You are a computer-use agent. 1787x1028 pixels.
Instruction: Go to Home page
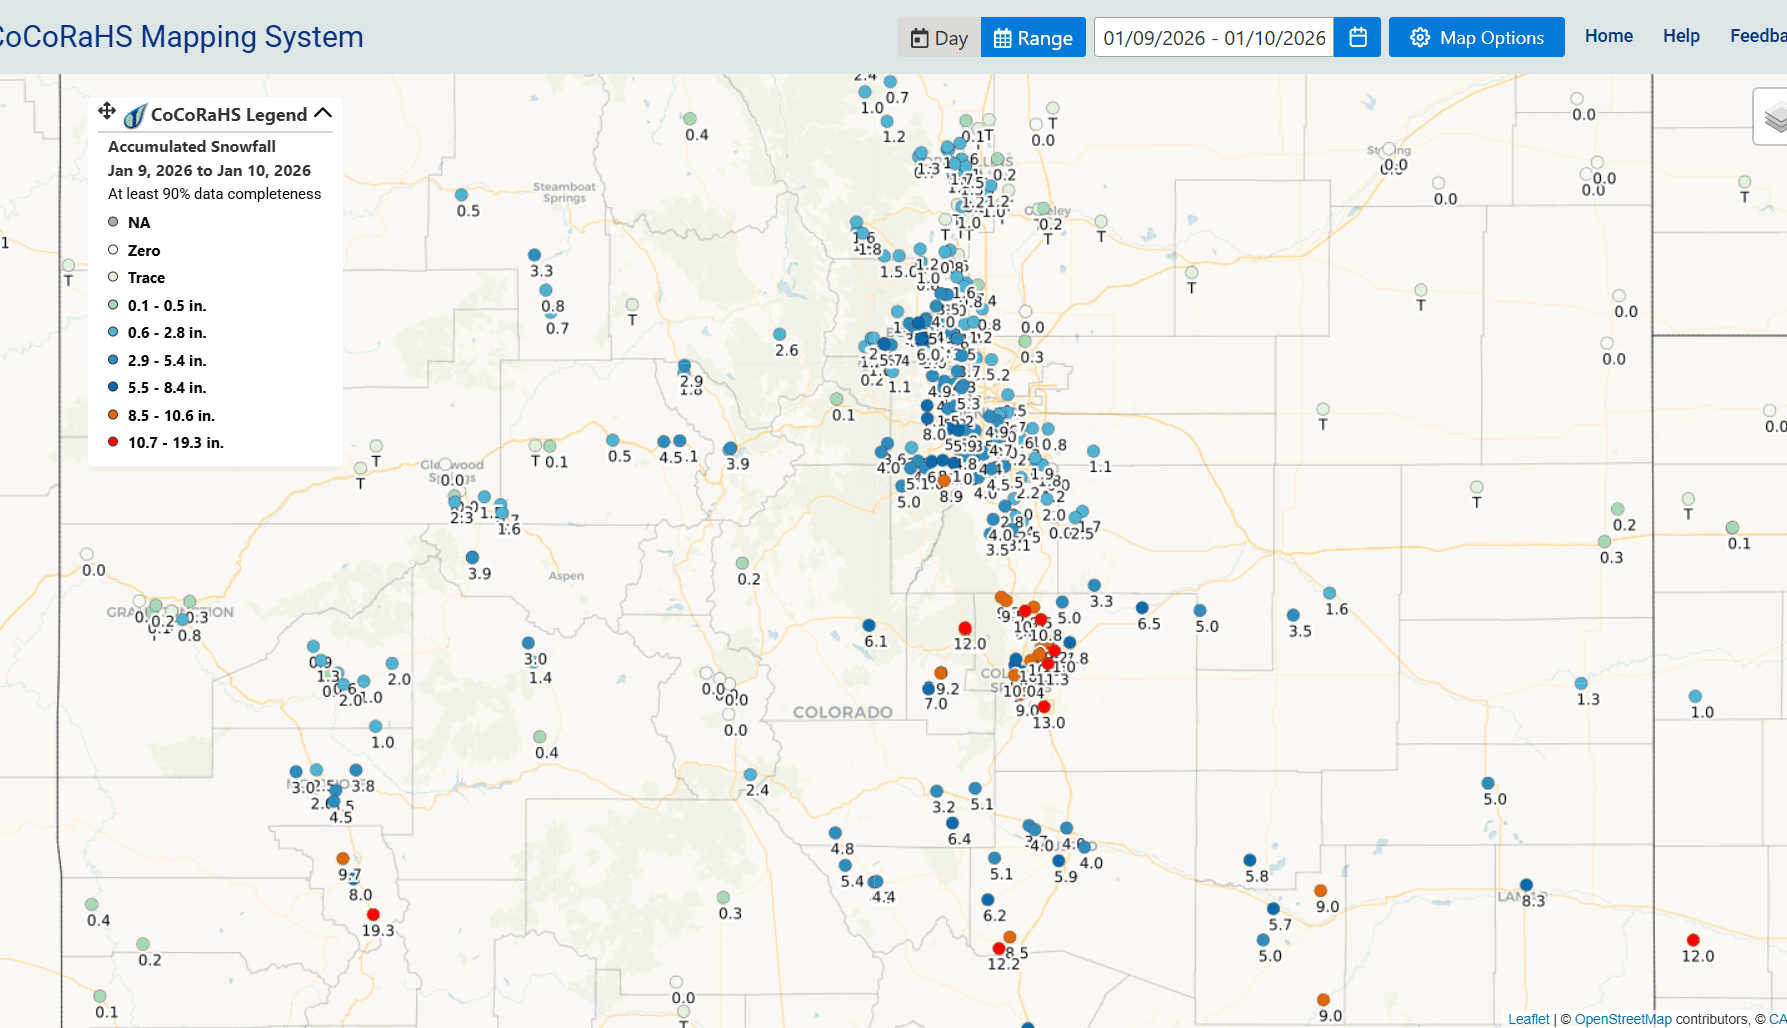1608,36
